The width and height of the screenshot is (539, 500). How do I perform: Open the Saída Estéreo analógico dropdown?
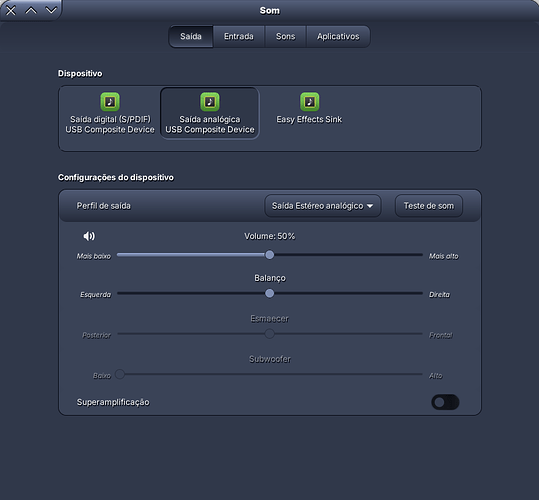click(x=322, y=206)
